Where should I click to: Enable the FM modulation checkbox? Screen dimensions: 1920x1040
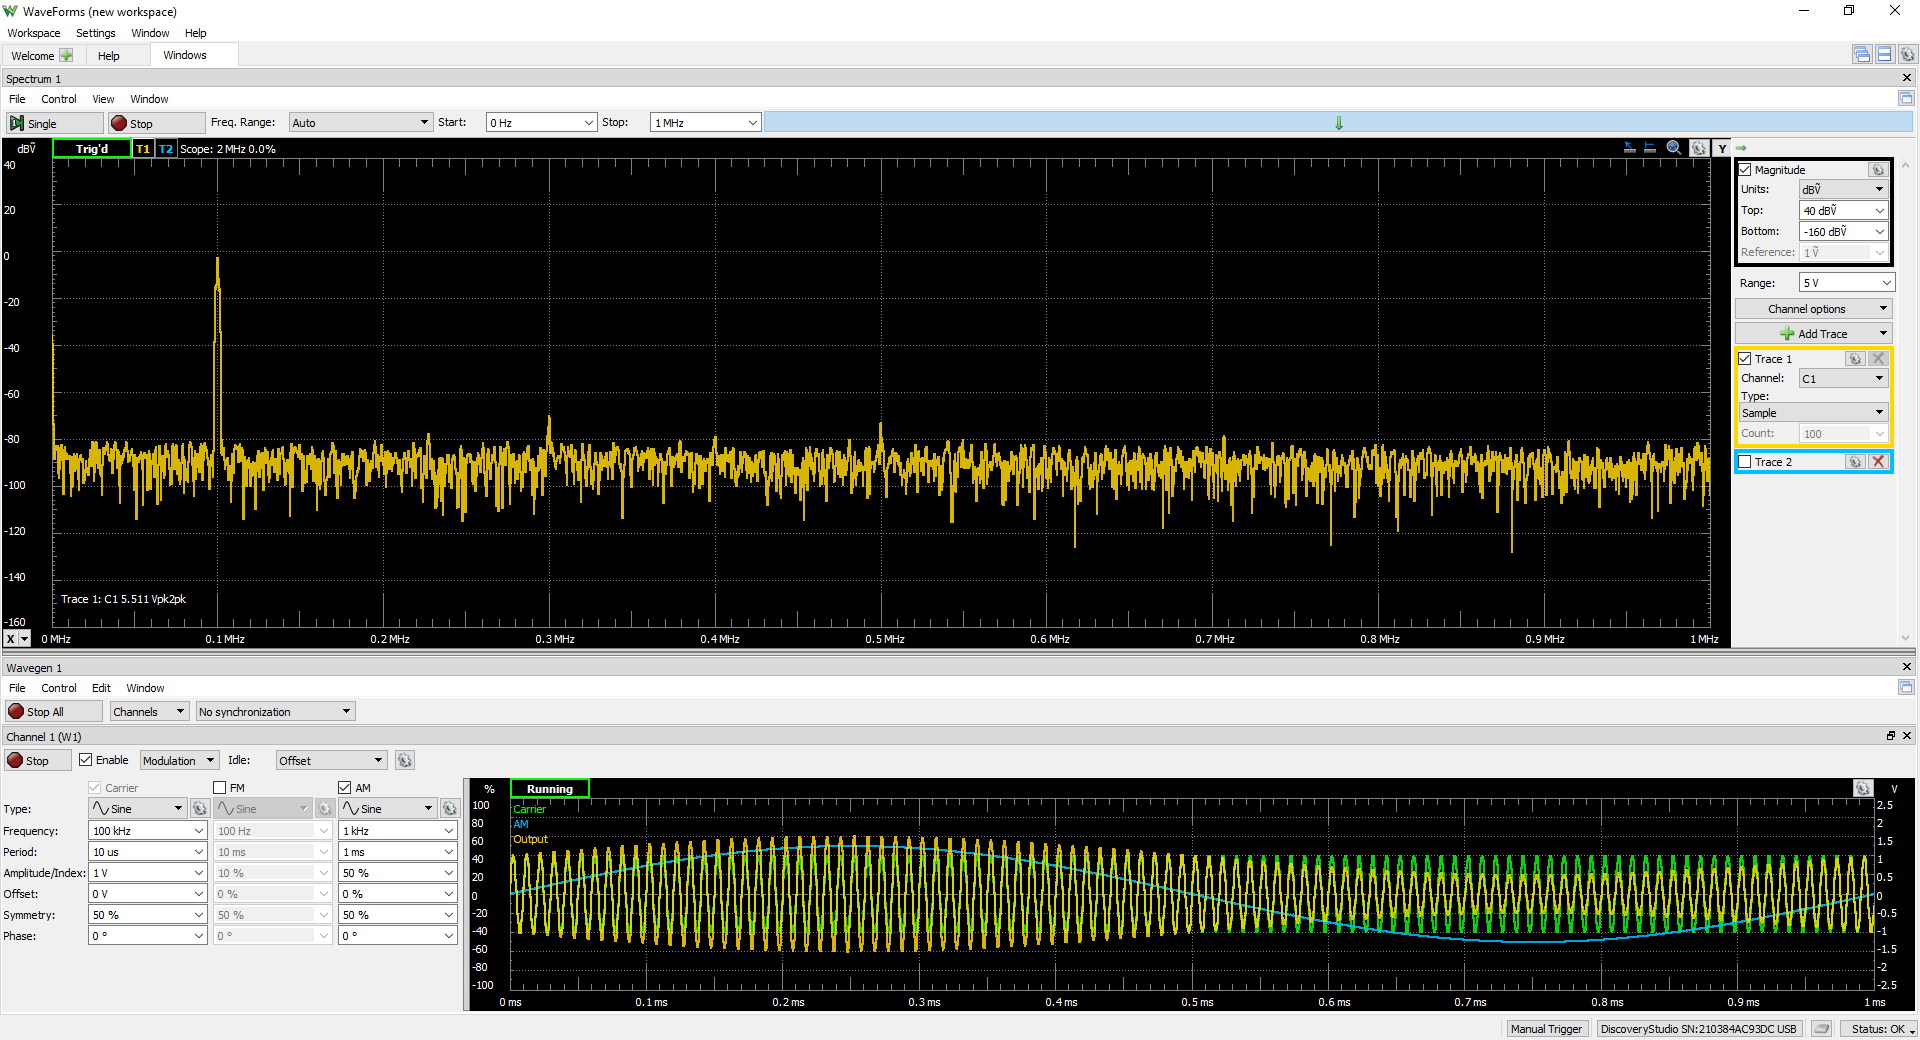pos(220,788)
